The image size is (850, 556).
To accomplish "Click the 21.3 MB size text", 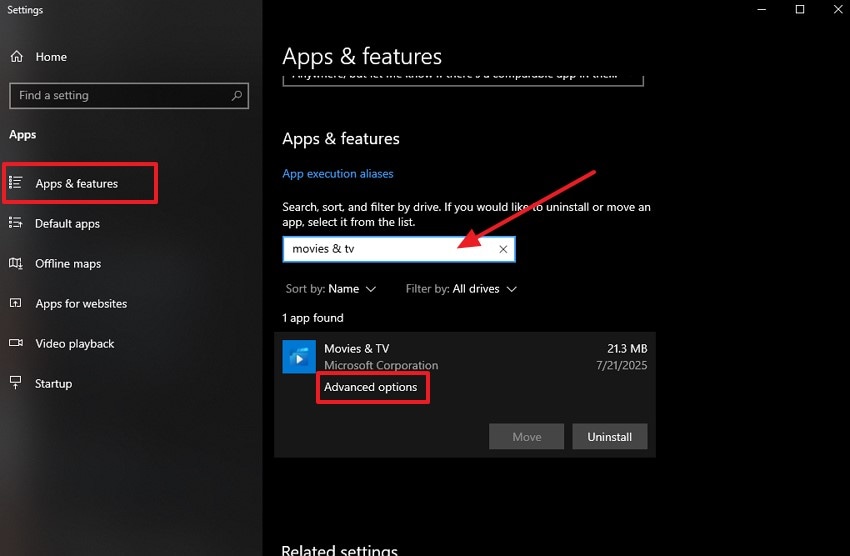I will coord(627,348).
